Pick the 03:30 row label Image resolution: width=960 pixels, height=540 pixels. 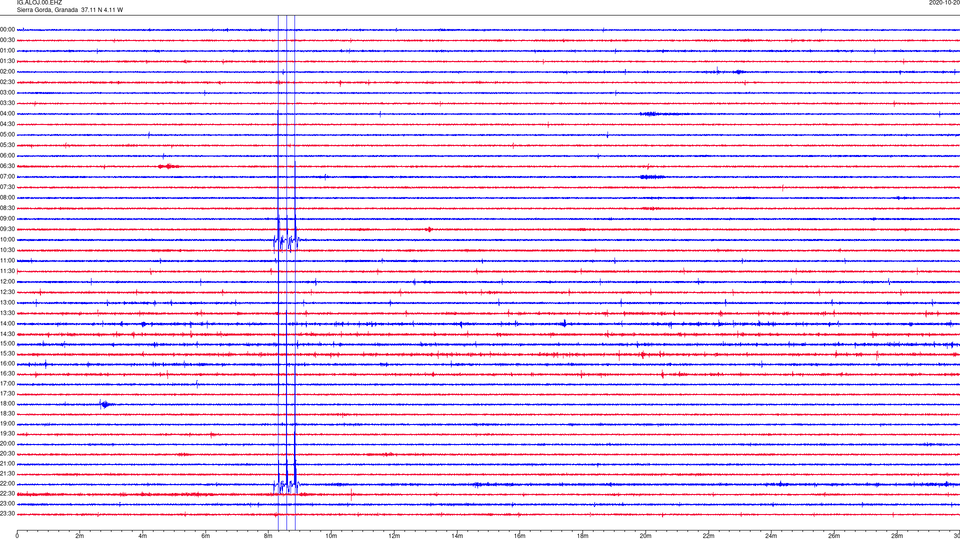(7, 103)
